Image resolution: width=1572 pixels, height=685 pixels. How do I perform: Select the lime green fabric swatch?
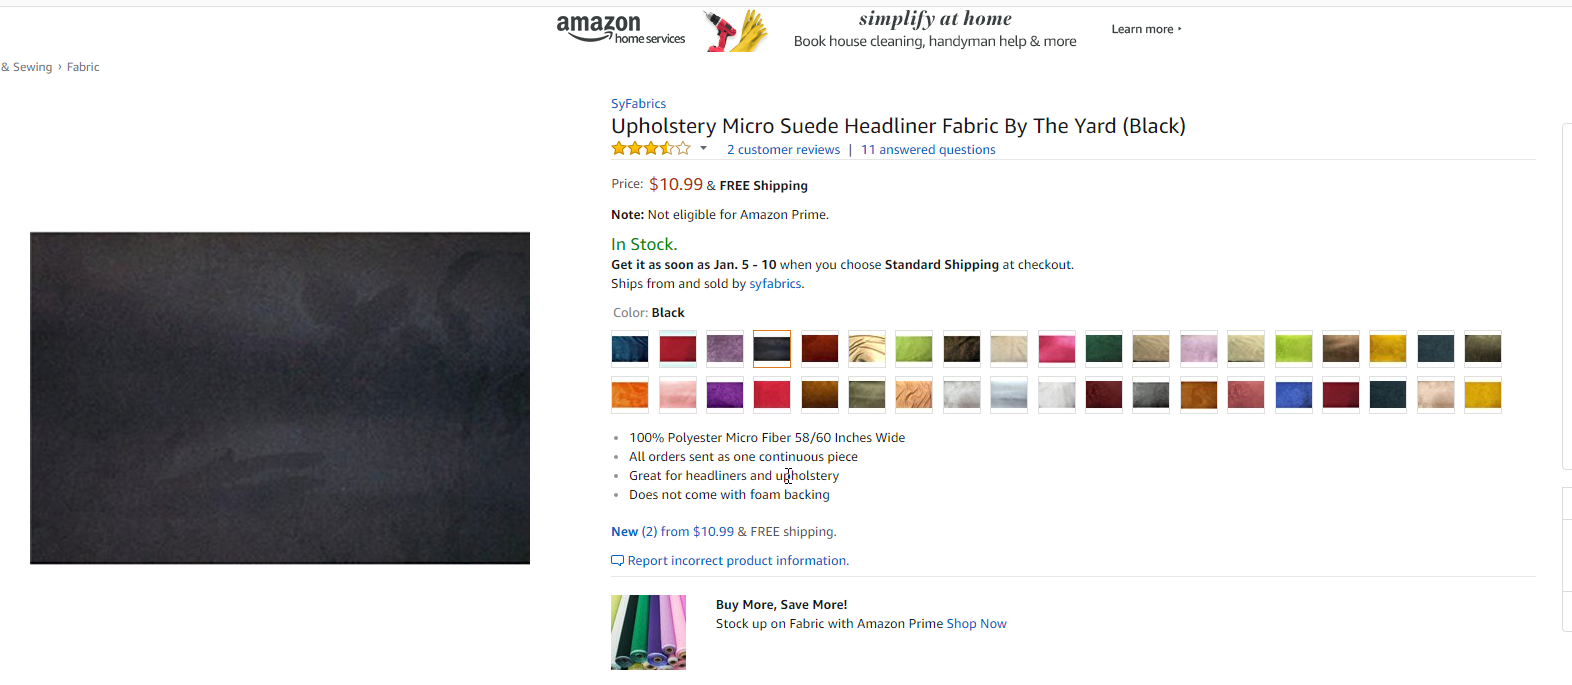(1293, 349)
